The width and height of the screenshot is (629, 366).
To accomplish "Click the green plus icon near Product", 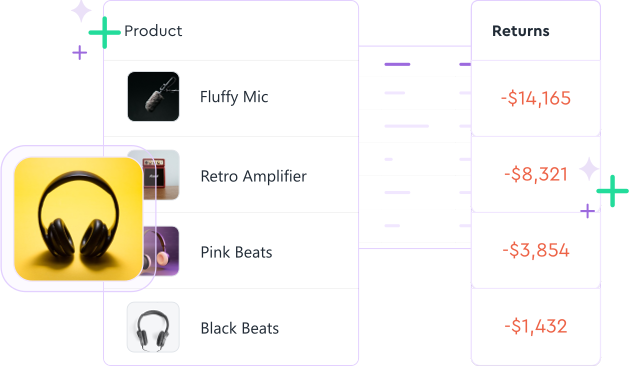I will [x=105, y=33].
